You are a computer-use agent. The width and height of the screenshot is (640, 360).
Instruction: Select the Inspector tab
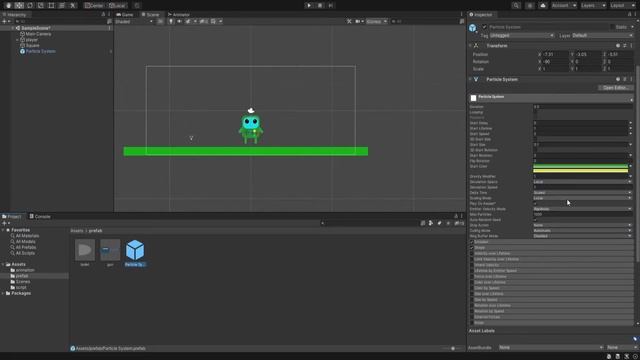tap(481, 14)
